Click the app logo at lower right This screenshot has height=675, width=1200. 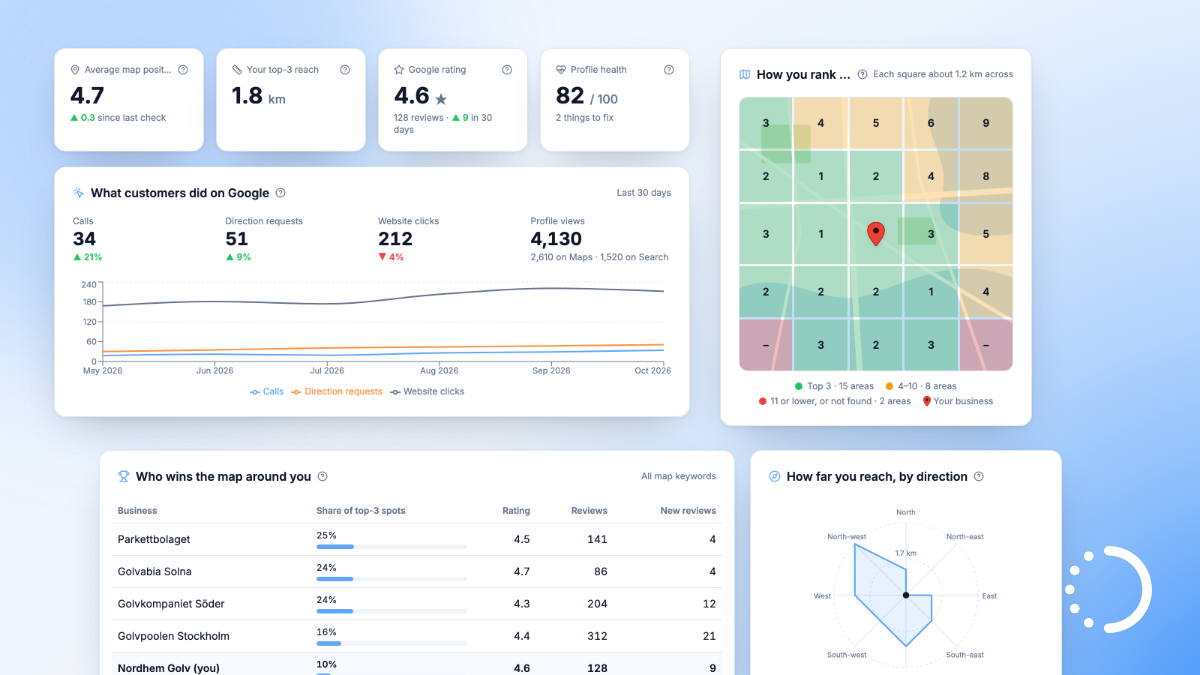pyautogui.click(x=1108, y=590)
